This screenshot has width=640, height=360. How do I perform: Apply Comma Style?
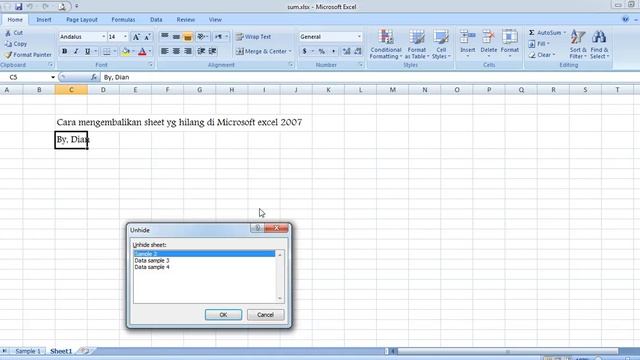pos(333,51)
